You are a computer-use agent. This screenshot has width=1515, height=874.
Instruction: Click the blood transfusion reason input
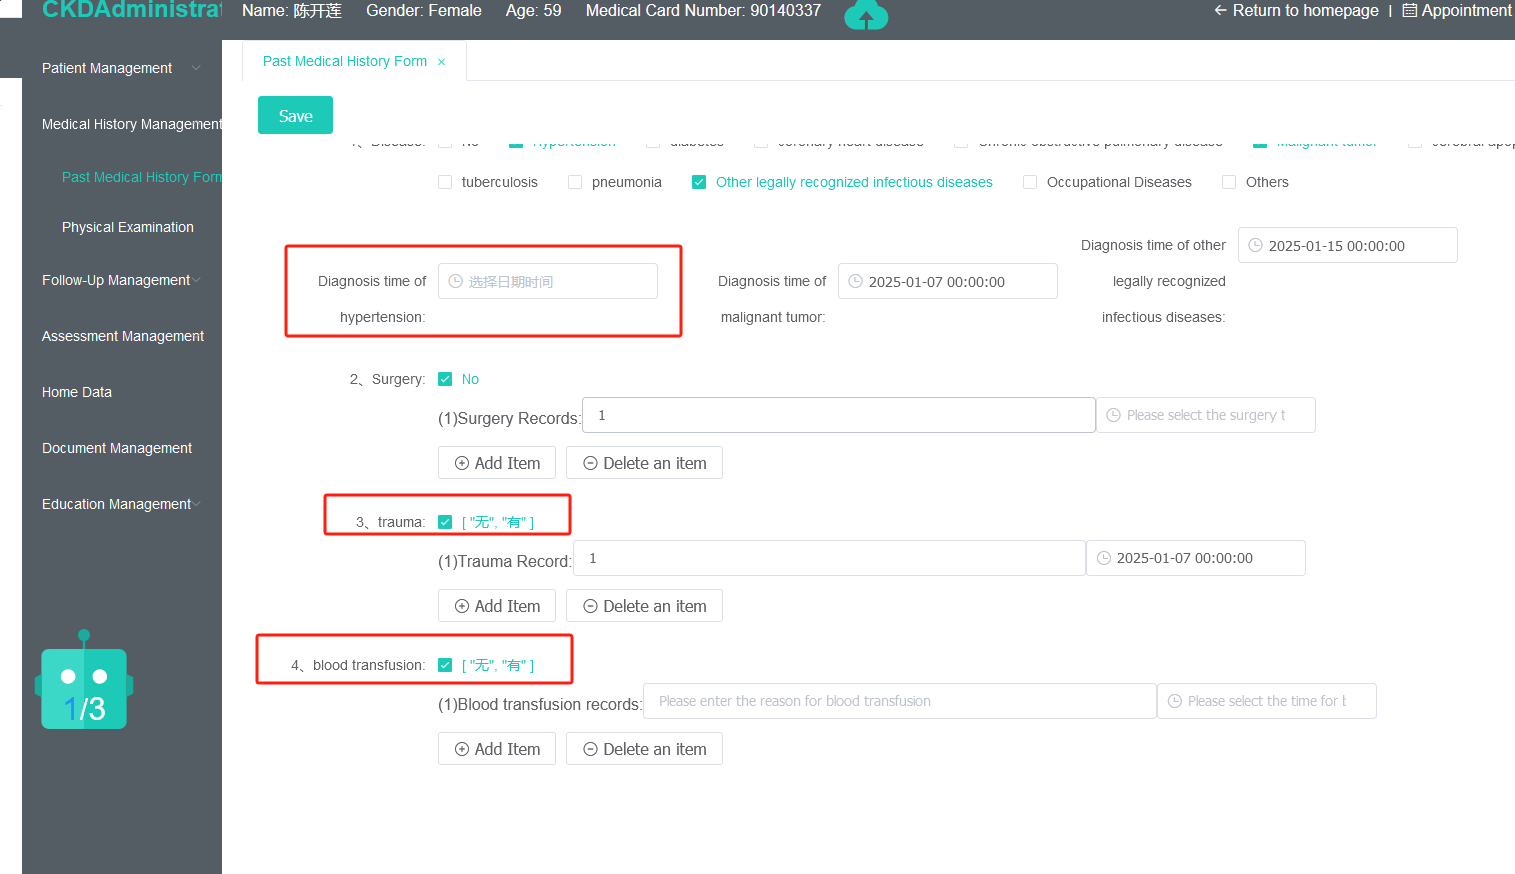pyautogui.click(x=900, y=701)
